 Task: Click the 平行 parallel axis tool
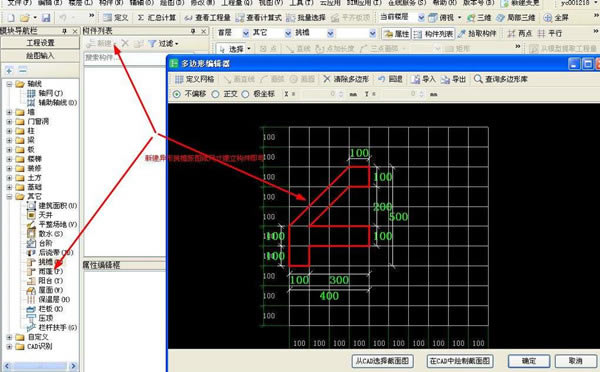(549, 34)
